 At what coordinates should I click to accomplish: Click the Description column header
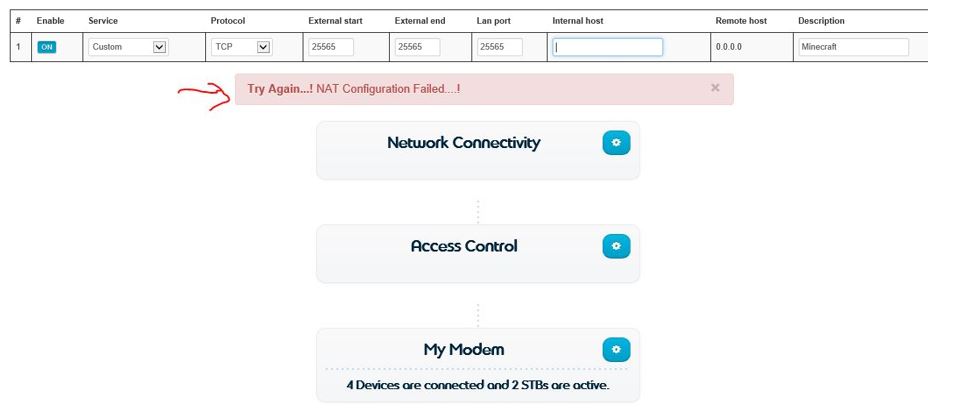coord(821,21)
